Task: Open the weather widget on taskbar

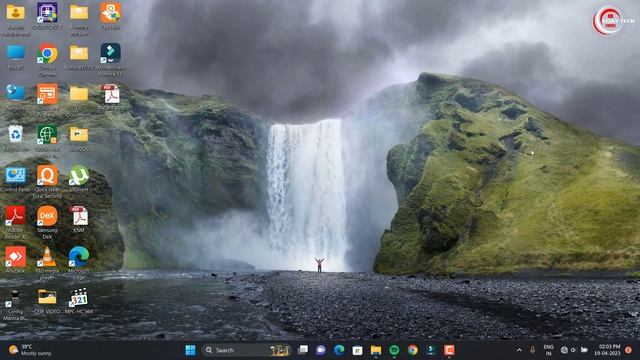Action: (30, 350)
